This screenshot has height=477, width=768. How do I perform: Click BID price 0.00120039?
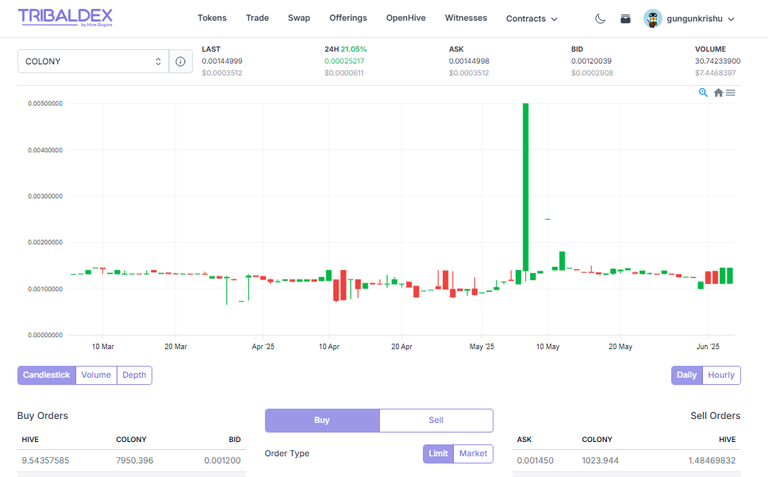tap(591, 61)
